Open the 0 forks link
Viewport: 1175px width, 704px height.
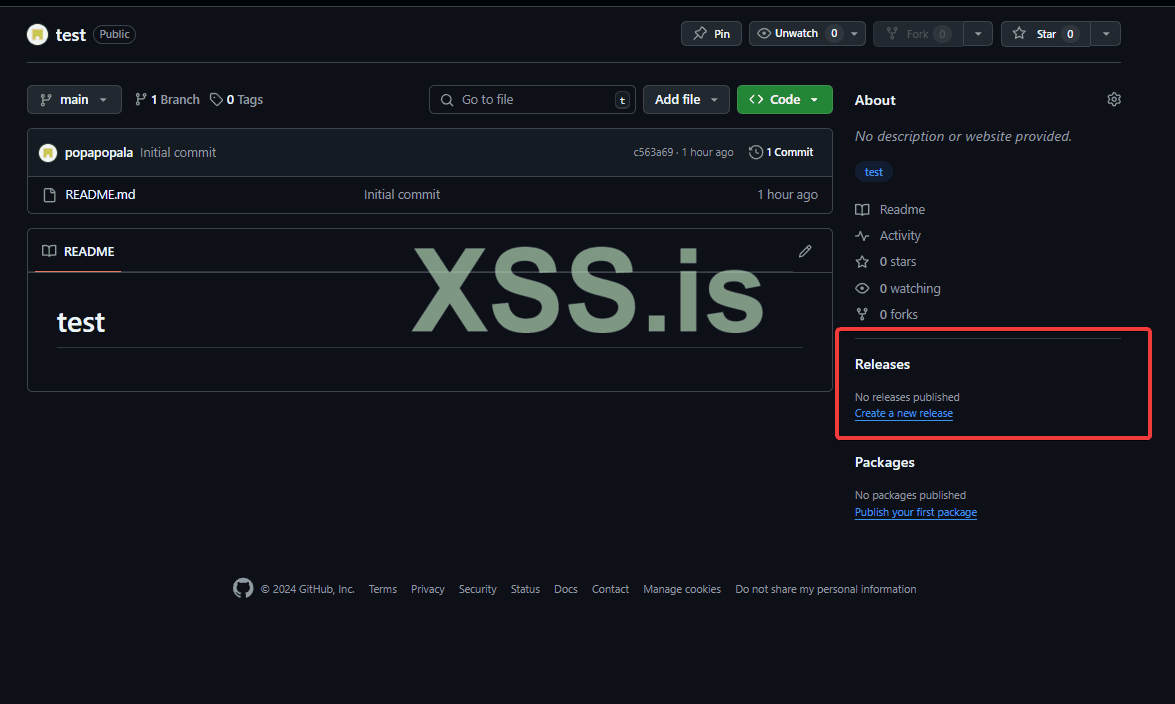click(898, 314)
